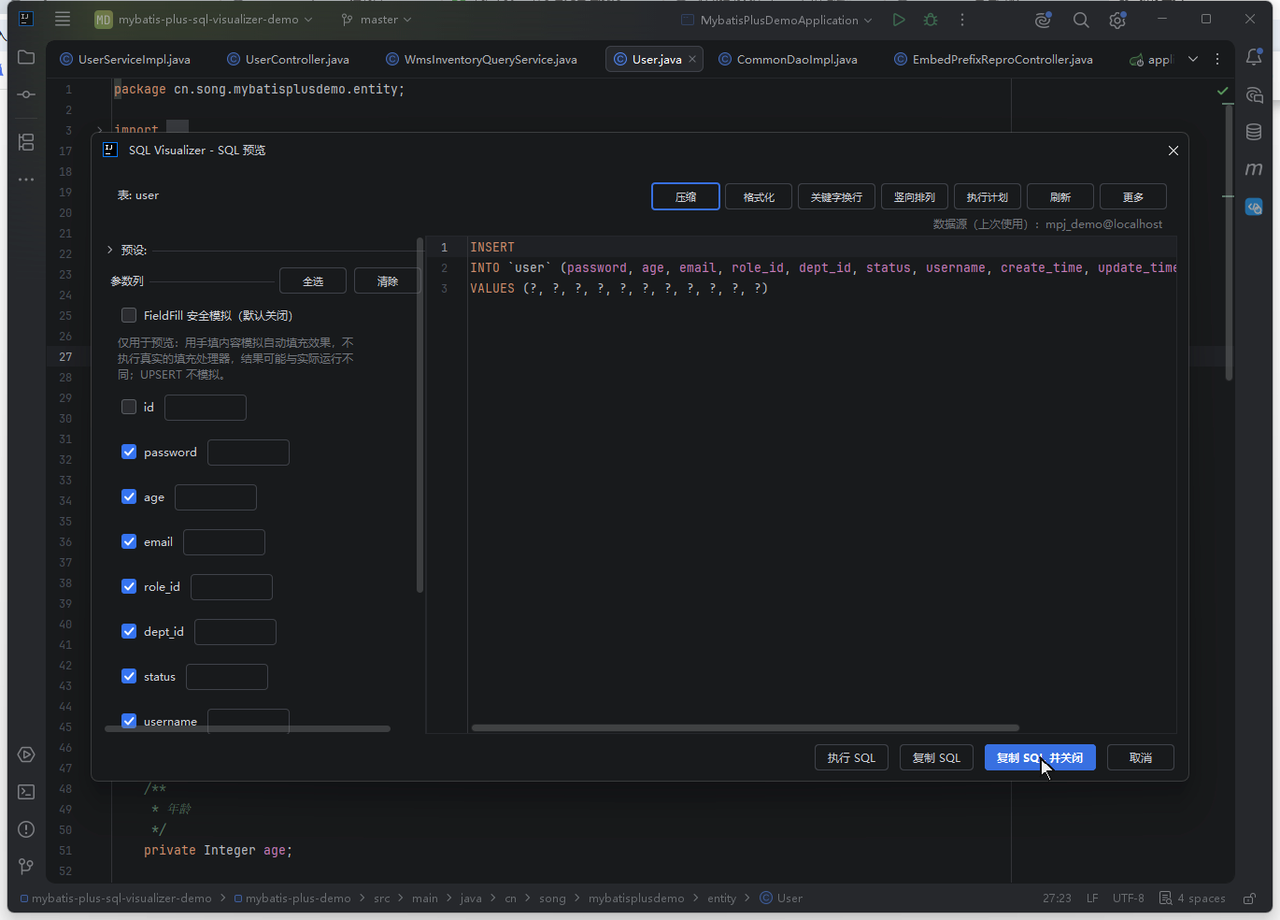Open the Terminal tool window icon

tap(26, 792)
